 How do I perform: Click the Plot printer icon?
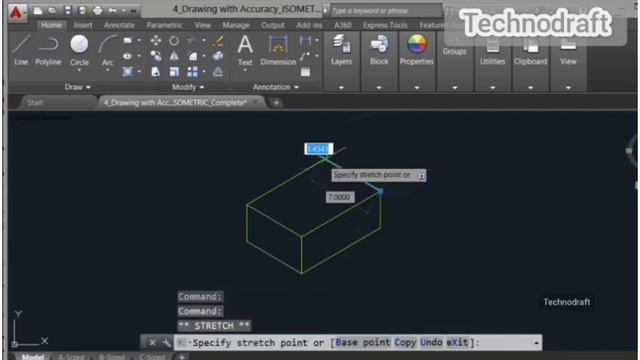coord(98,11)
